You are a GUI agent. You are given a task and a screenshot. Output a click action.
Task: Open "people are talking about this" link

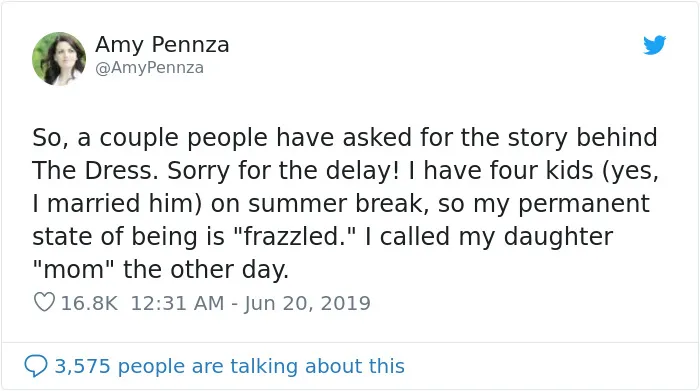tap(261, 366)
